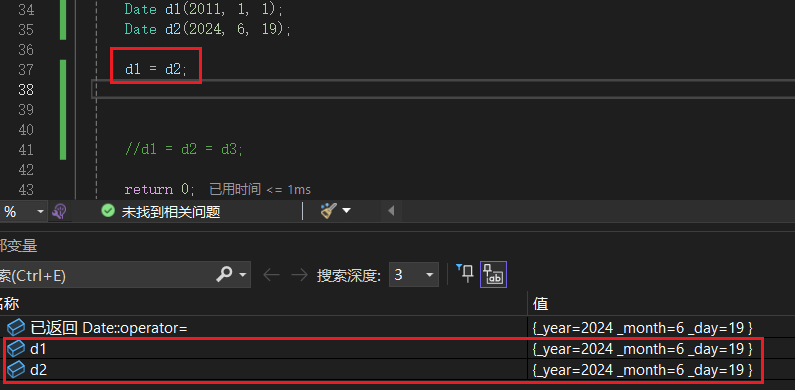Viewport: 795px width, 390px height.
Task: Click the horizontal scrollbar left arrow
Action: click(x=391, y=210)
